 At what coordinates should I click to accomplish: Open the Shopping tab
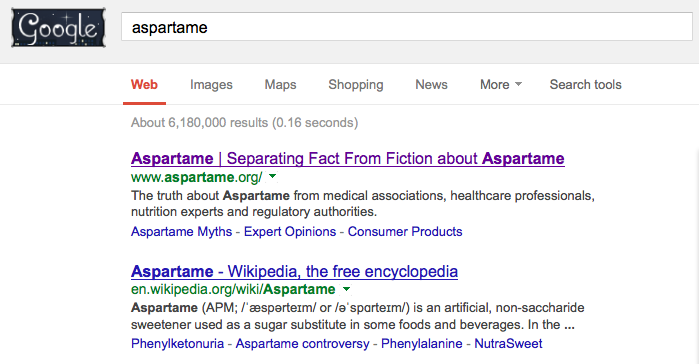356,85
